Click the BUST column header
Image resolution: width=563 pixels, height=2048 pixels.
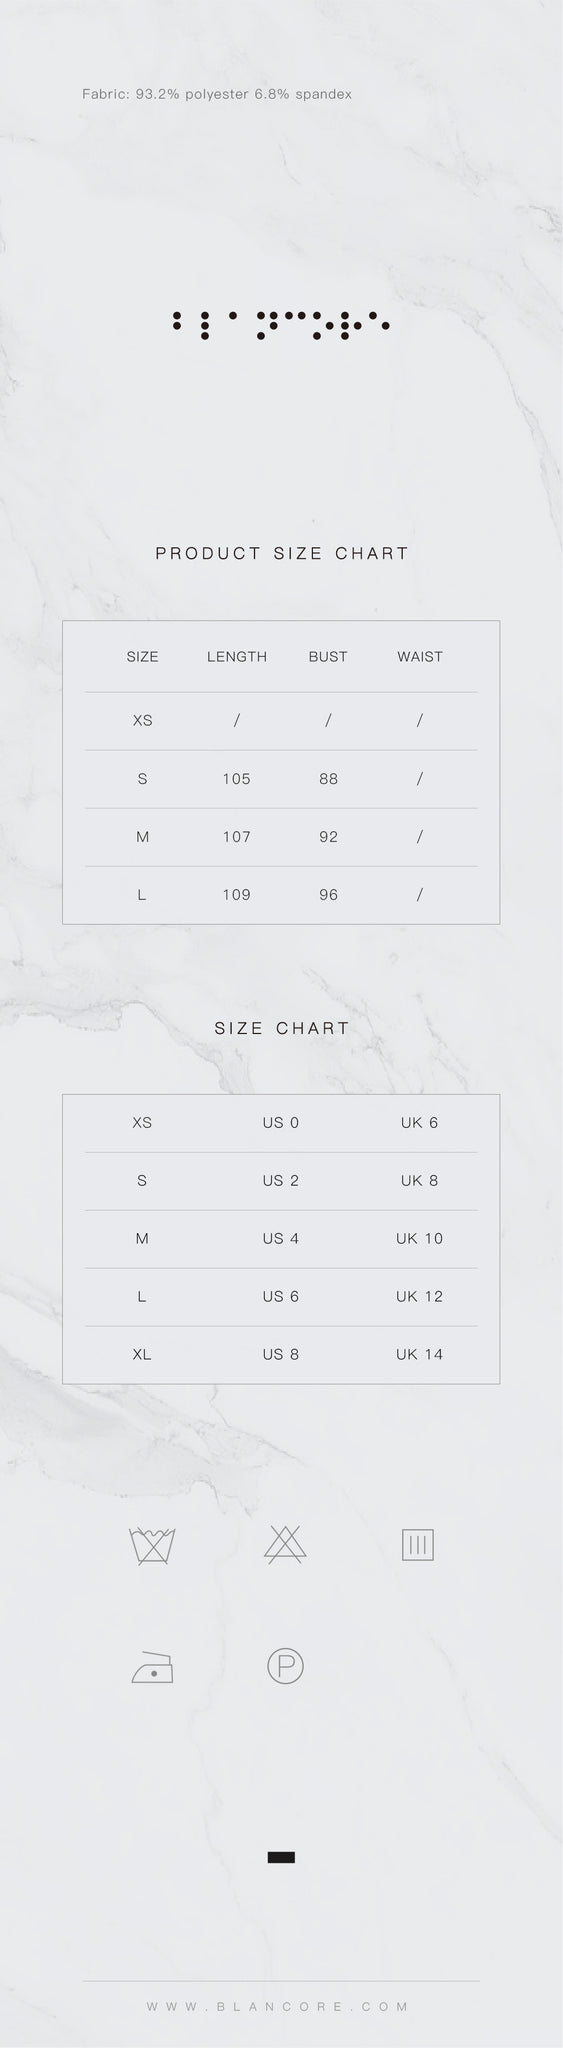pyautogui.click(x=328, y=657)
